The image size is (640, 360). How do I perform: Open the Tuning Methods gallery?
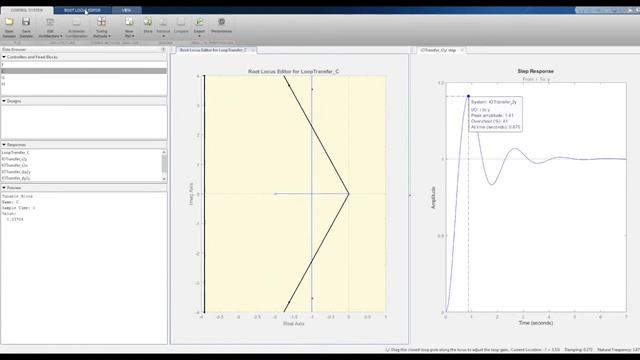[101, 27]
